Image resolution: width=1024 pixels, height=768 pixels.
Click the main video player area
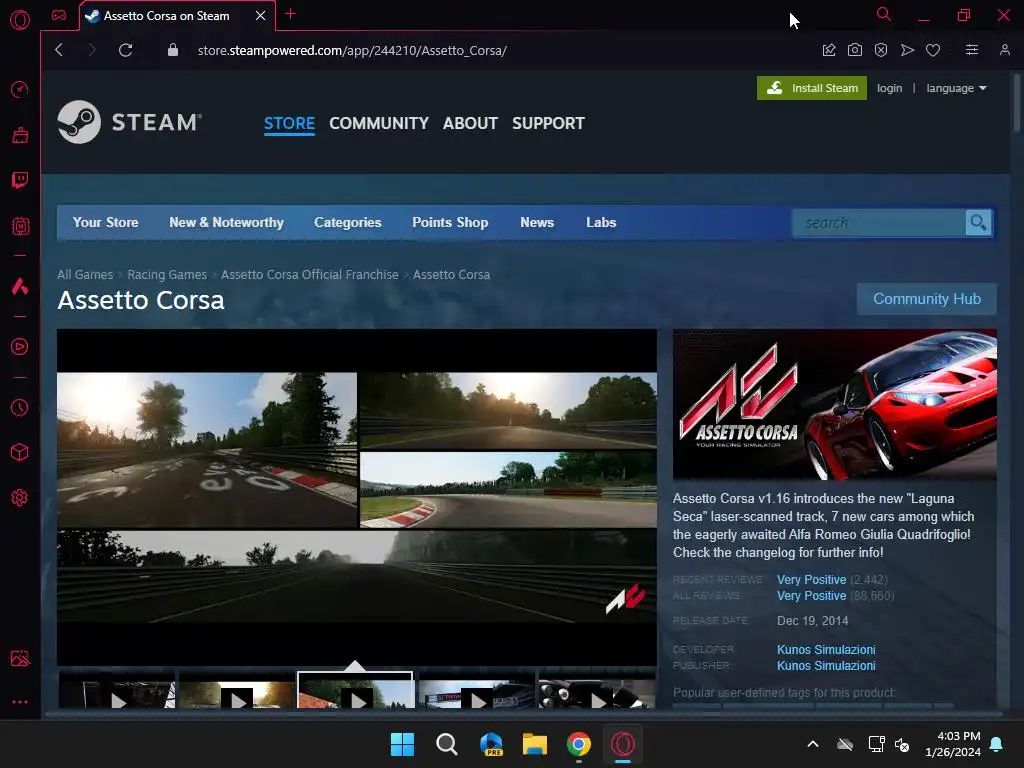[x=357, y=497]
